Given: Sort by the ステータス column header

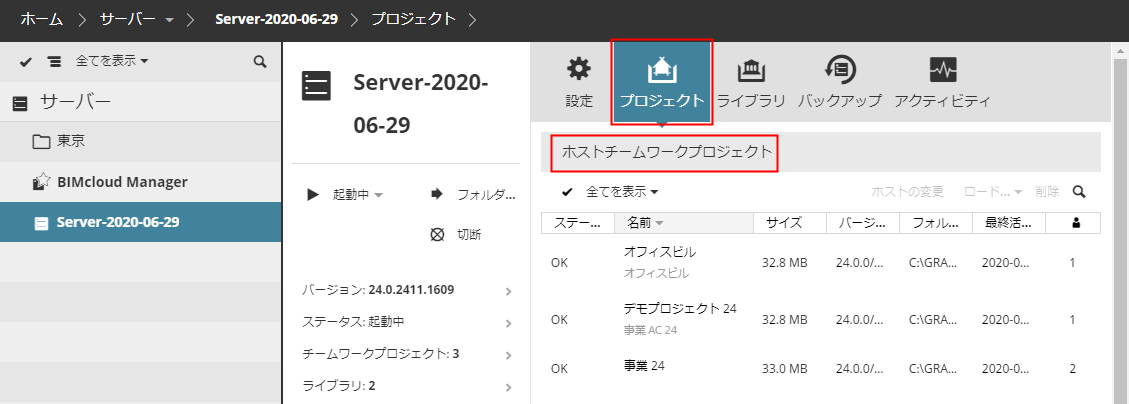Looking at the screenshot, I should coord(577,223).
